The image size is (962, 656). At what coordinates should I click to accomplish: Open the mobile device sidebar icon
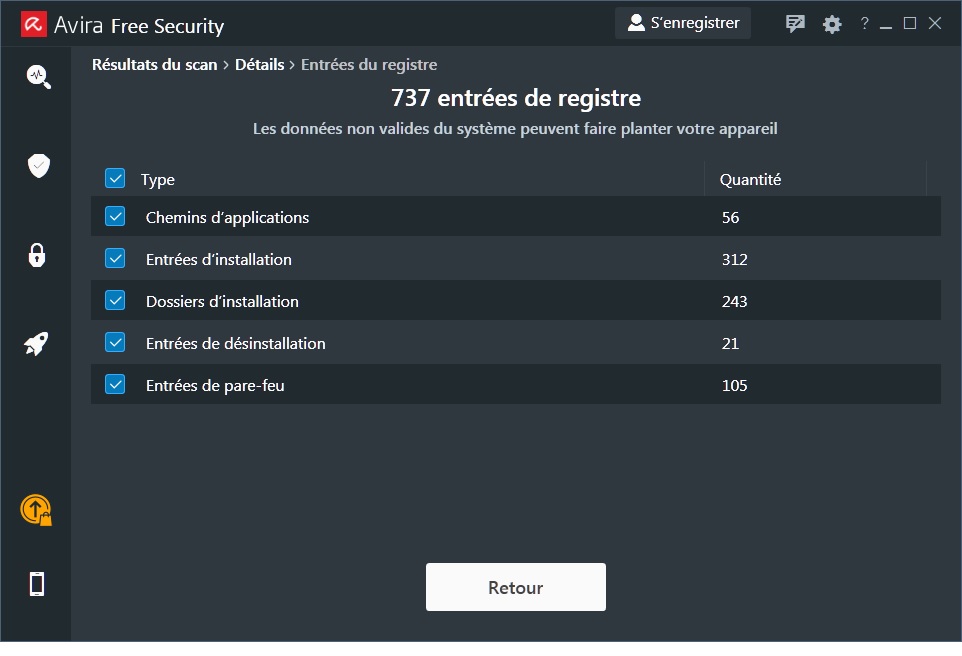click(x=37, y=584)
